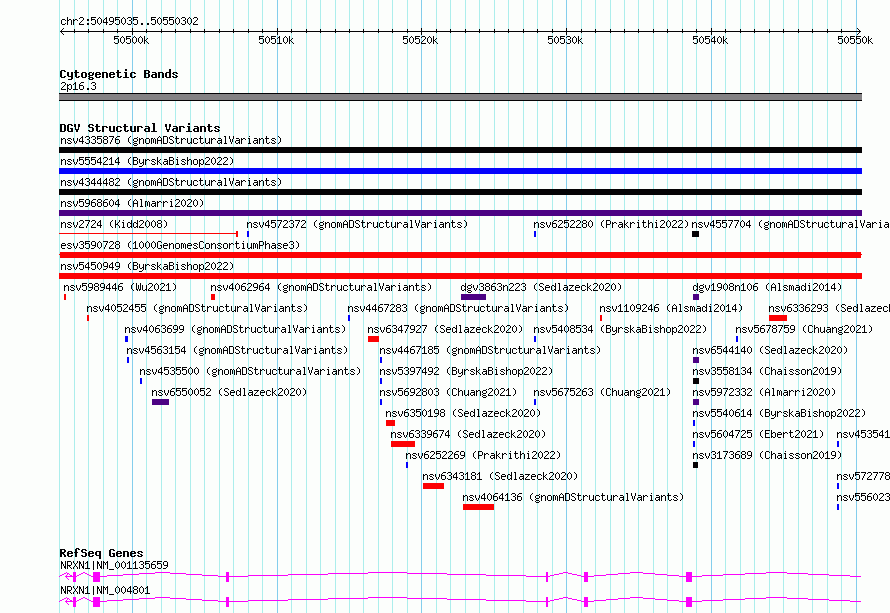Click the chr2:50495035..50550302 coordinates text

[x=129, y=21]
